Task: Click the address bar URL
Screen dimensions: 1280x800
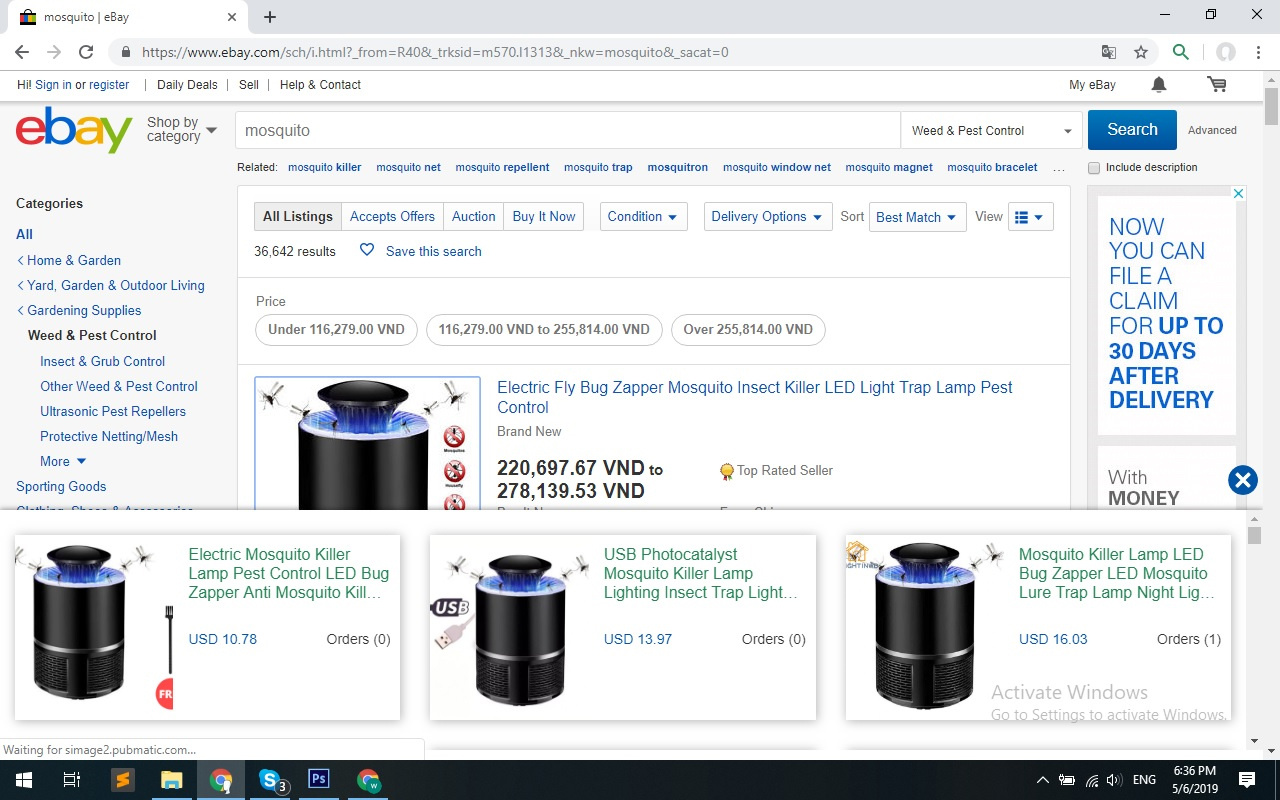Action: coord(435,52)
